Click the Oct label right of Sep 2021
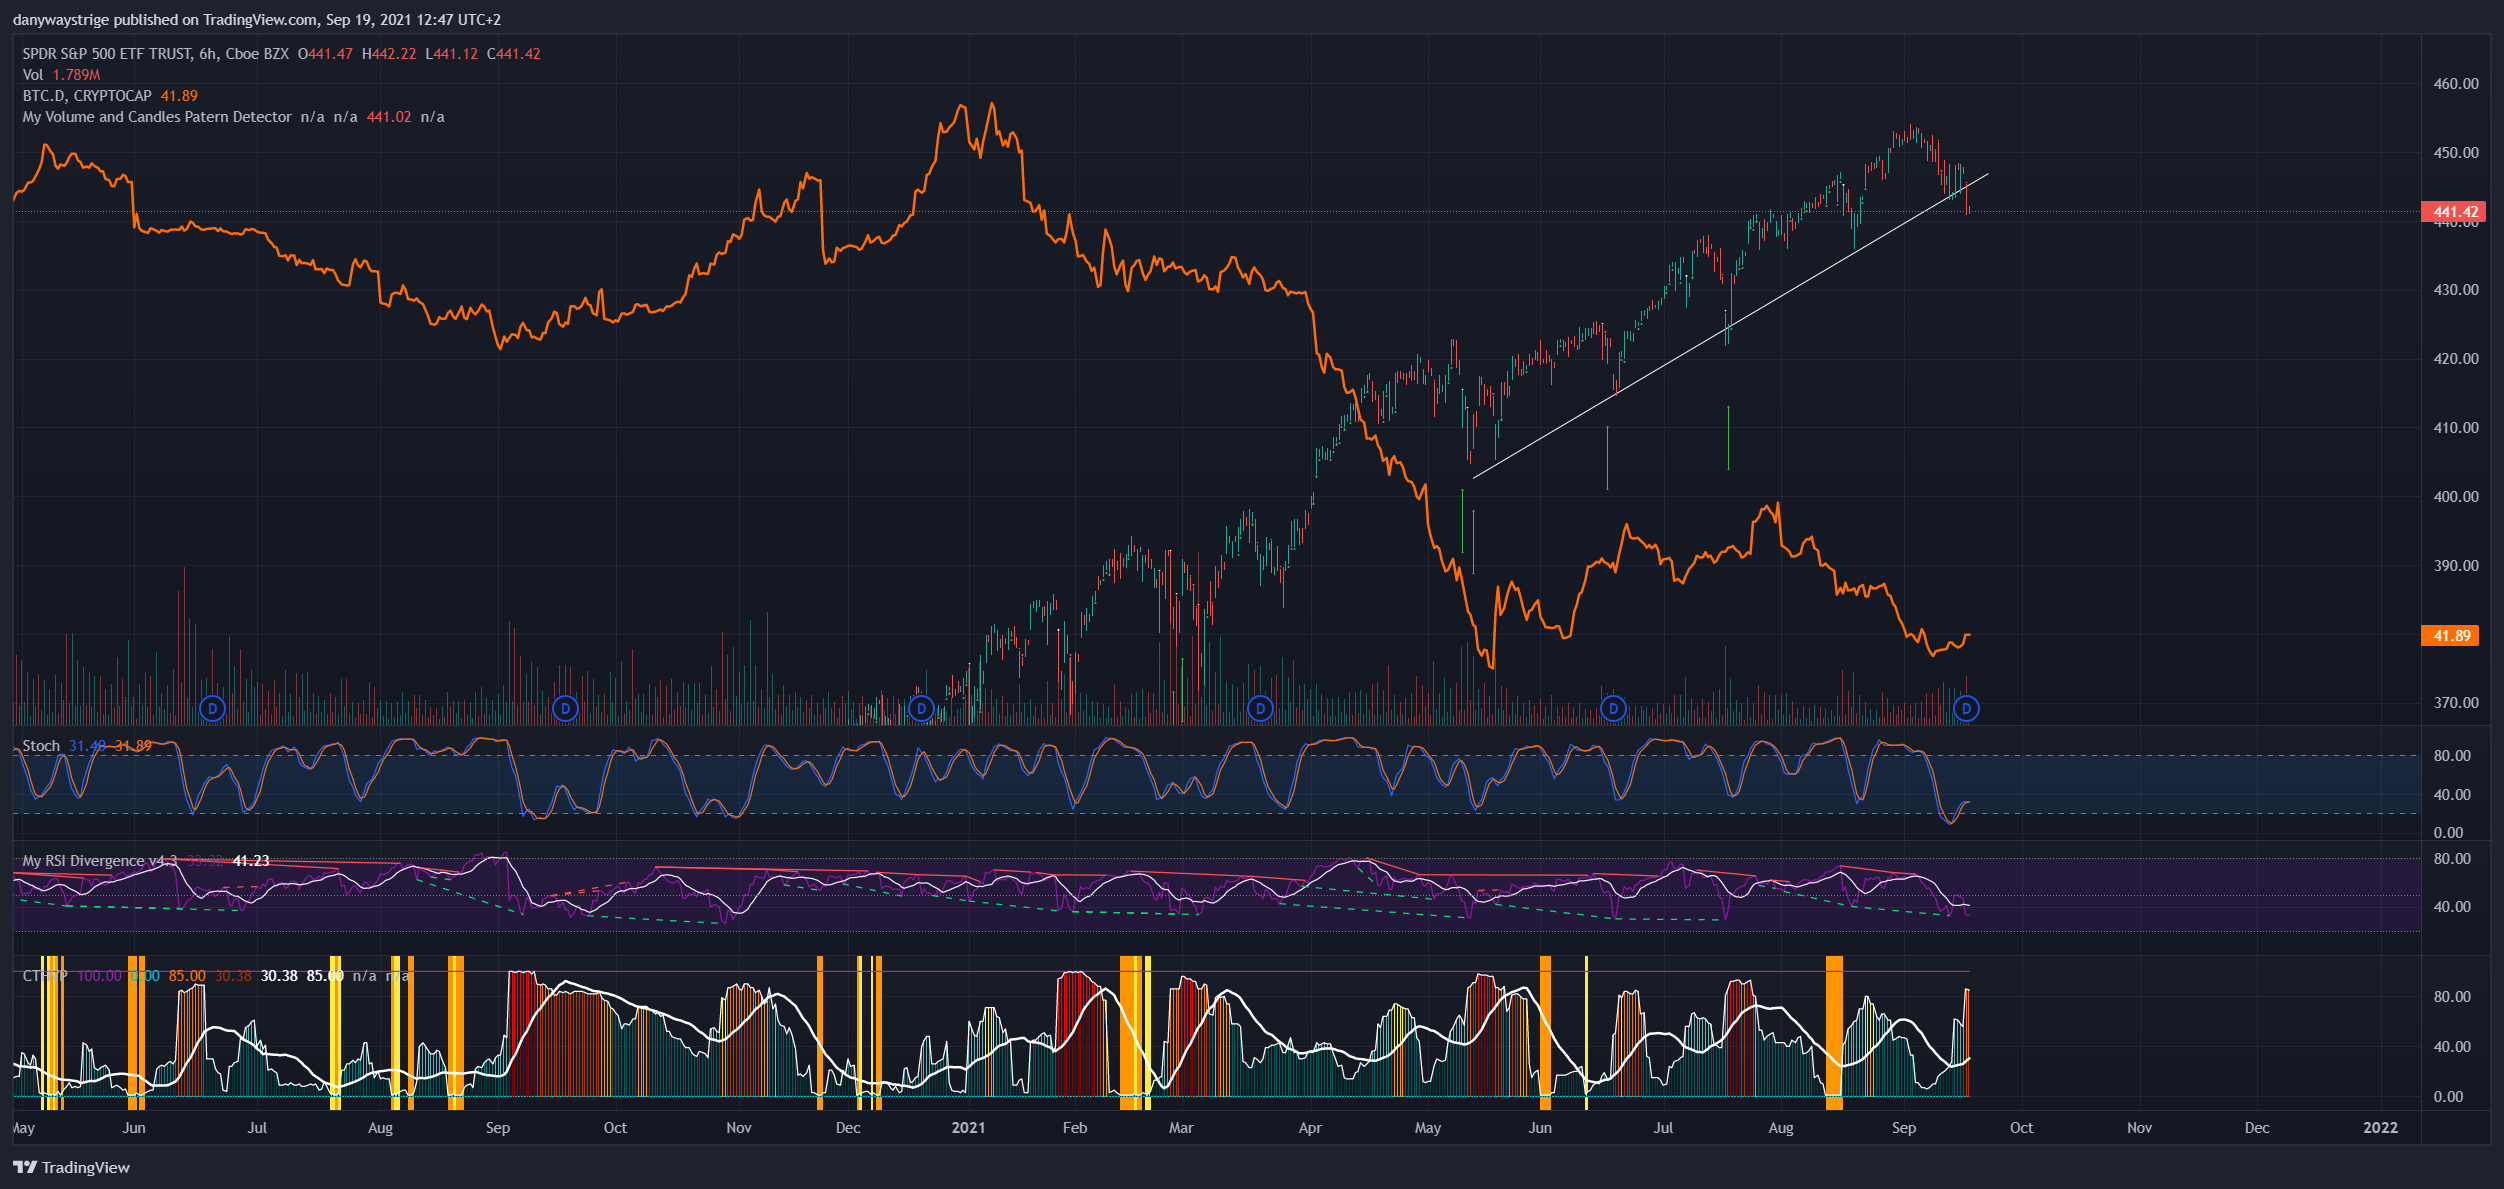 (x=2022, y=1128)
